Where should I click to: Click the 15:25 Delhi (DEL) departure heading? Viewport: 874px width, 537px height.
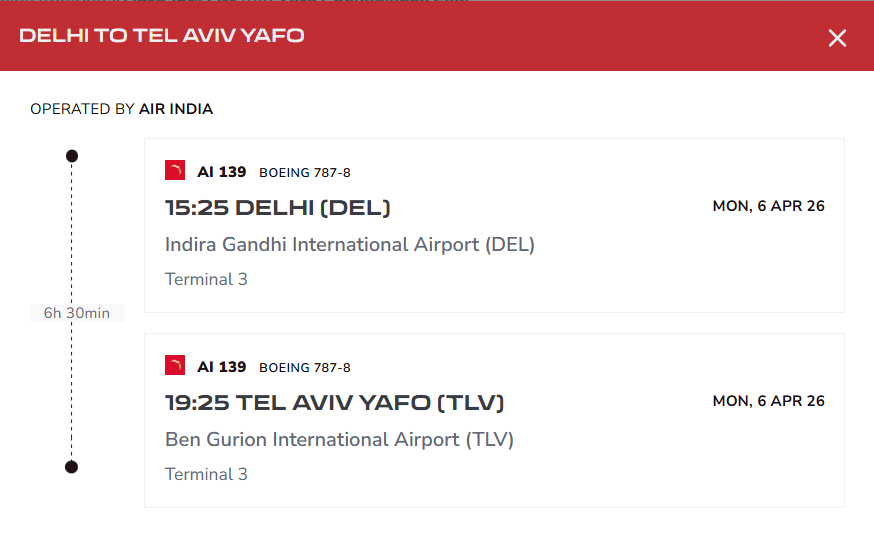tap(278, 208)
